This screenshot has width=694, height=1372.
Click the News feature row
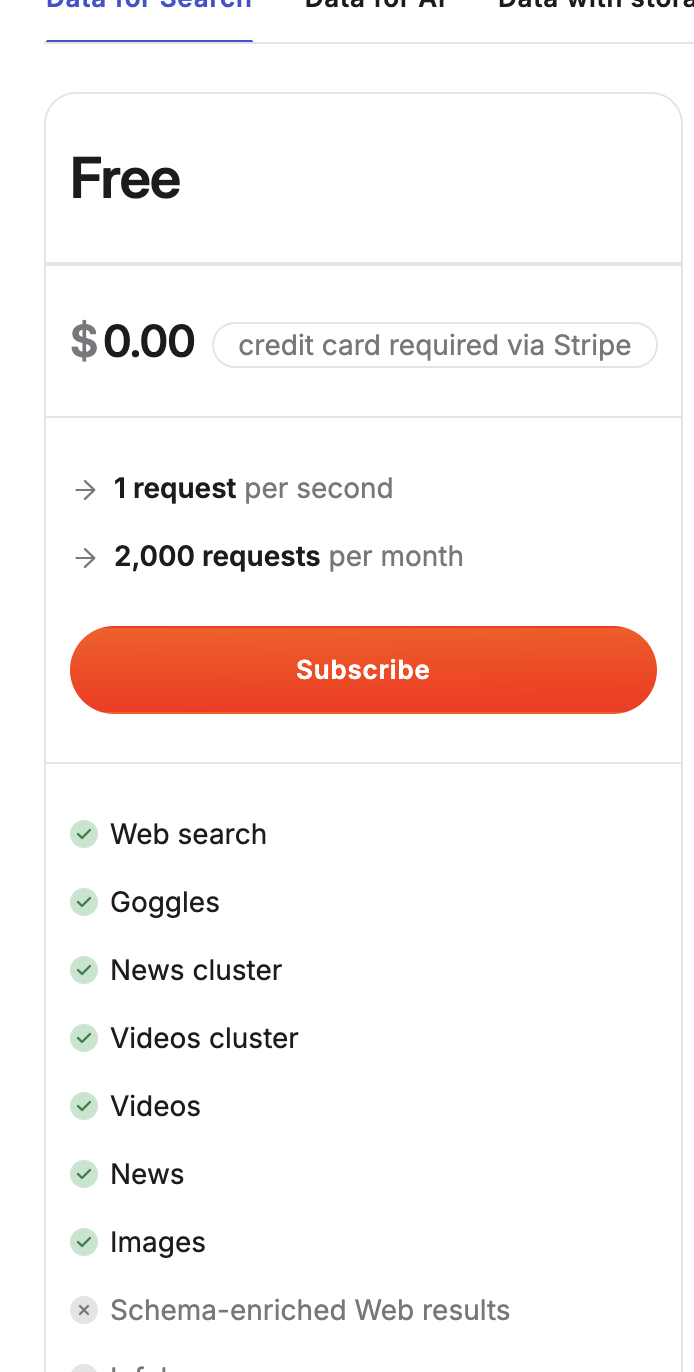(x=147, y=1174)
